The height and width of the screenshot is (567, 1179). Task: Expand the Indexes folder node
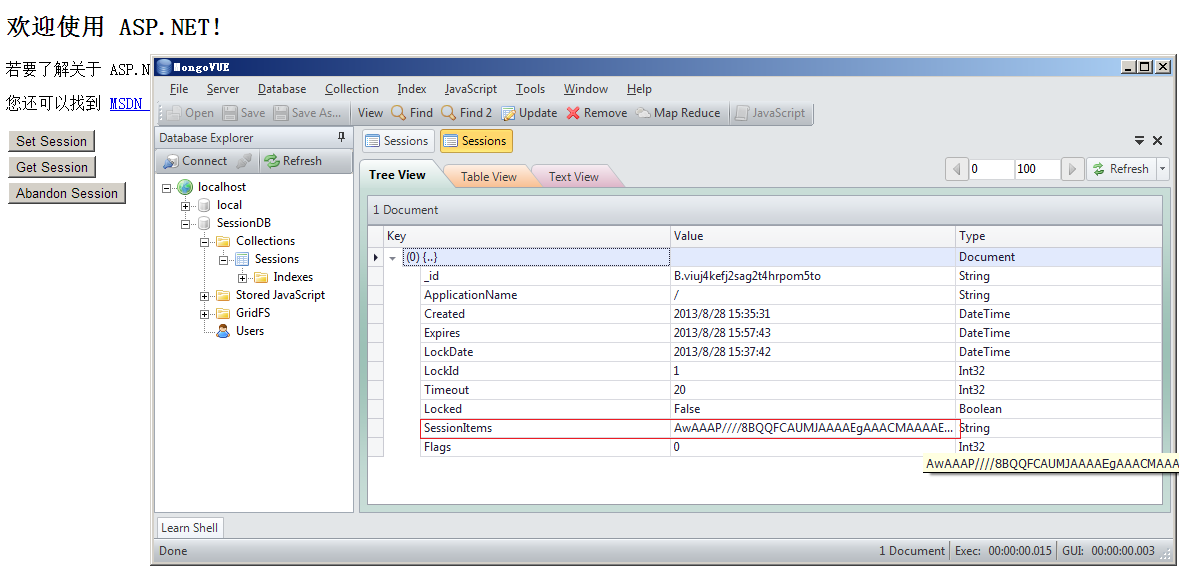(241, 277)
